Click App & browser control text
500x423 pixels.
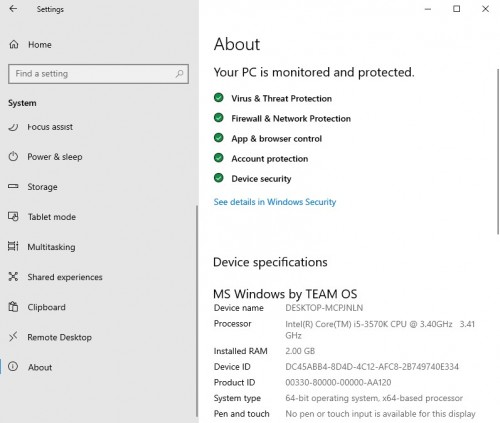(277, 139)
